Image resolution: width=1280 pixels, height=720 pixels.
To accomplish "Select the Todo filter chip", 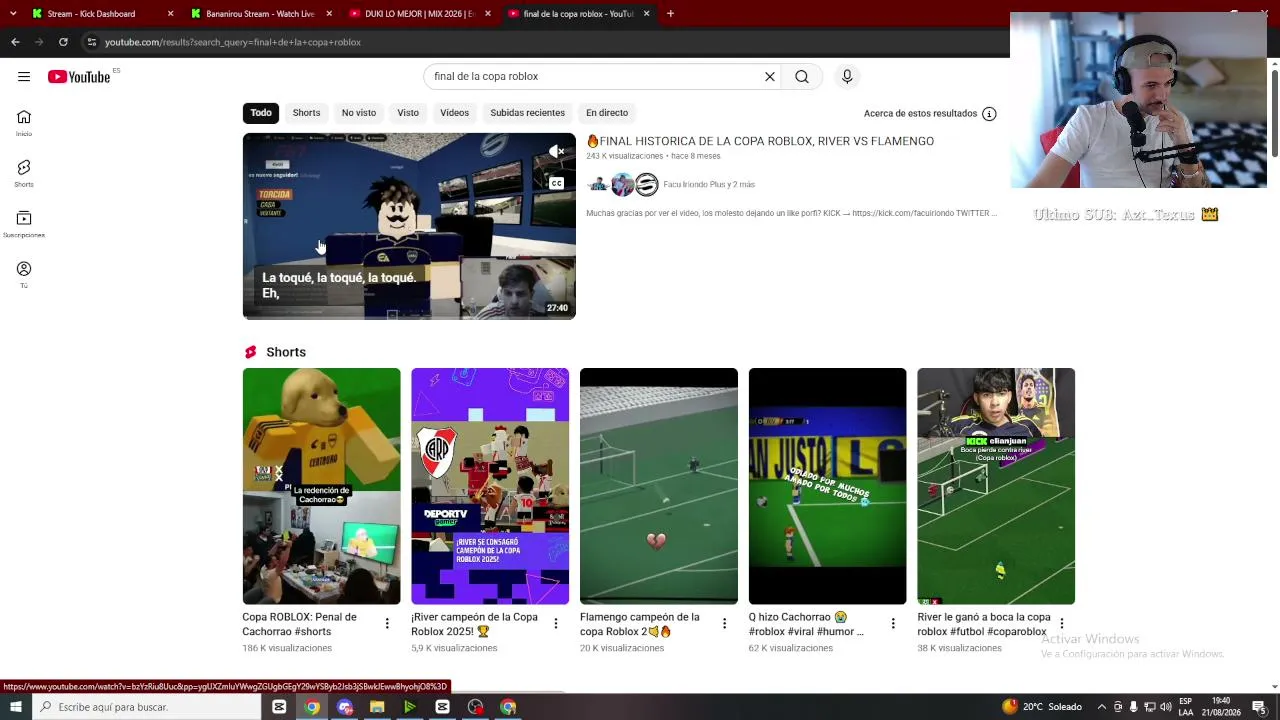I will [261, 113].
